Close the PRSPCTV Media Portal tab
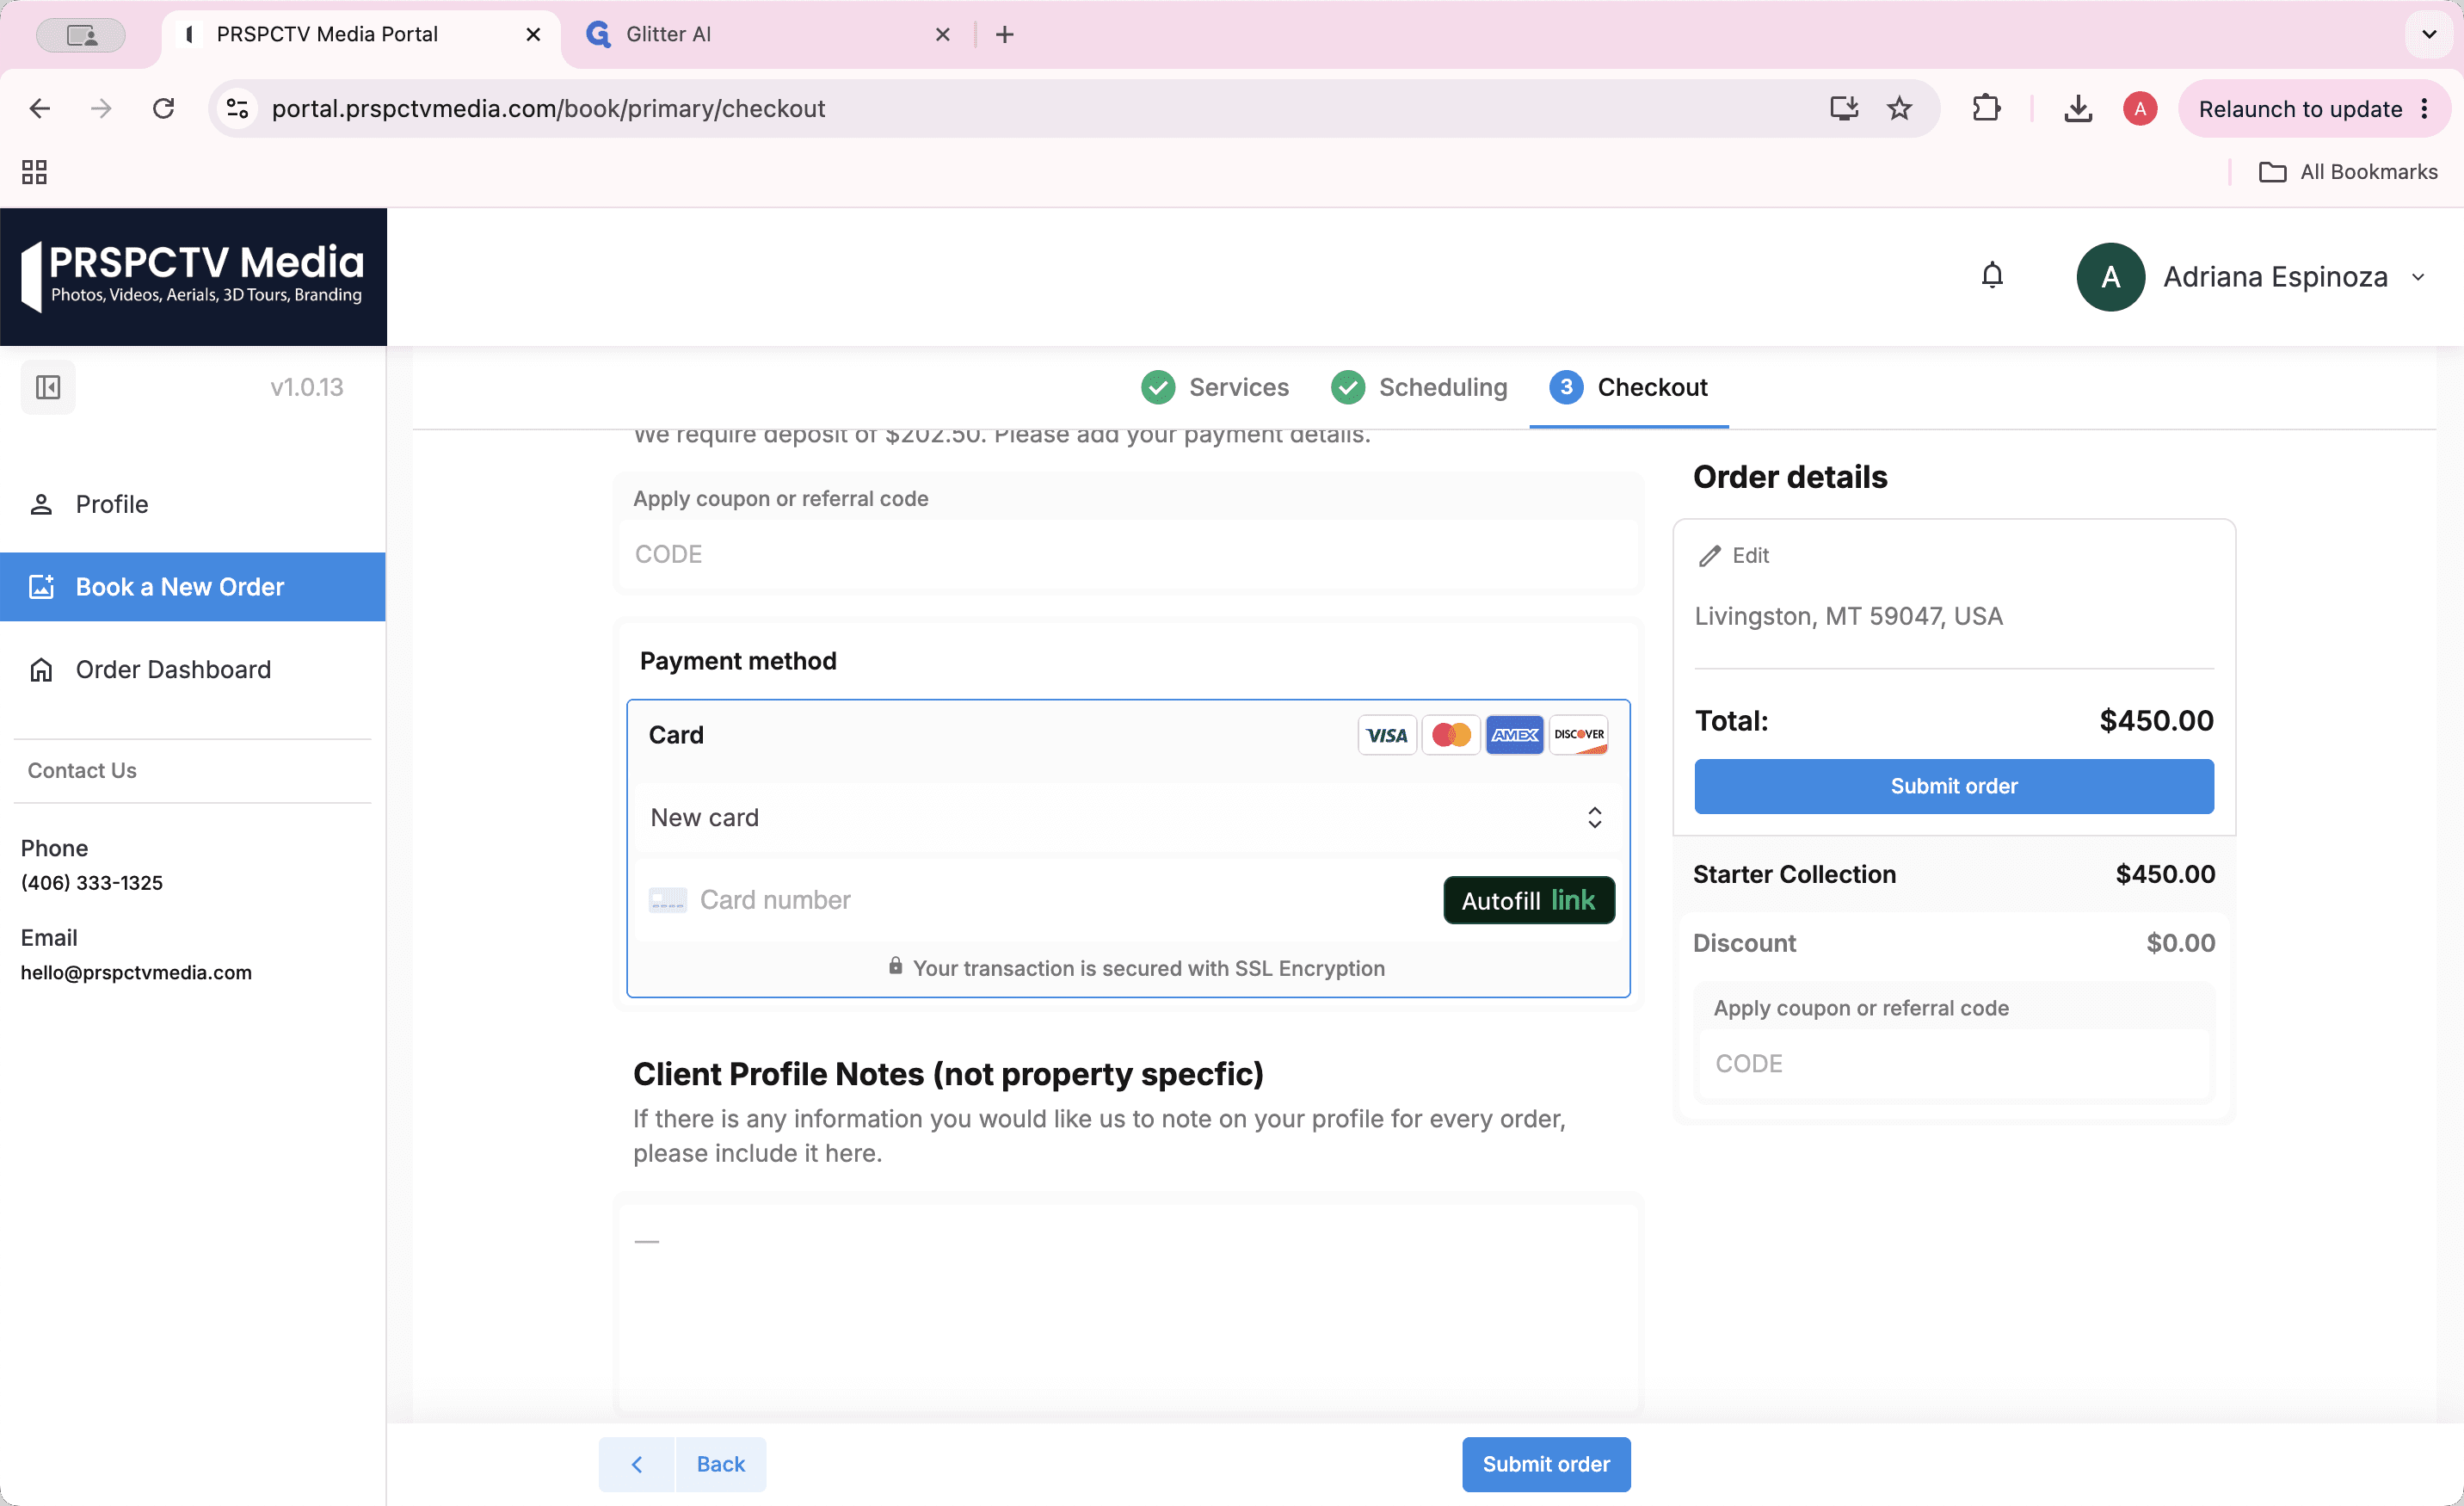Viewport: 2464px width, 1506px height. [533, 34]
